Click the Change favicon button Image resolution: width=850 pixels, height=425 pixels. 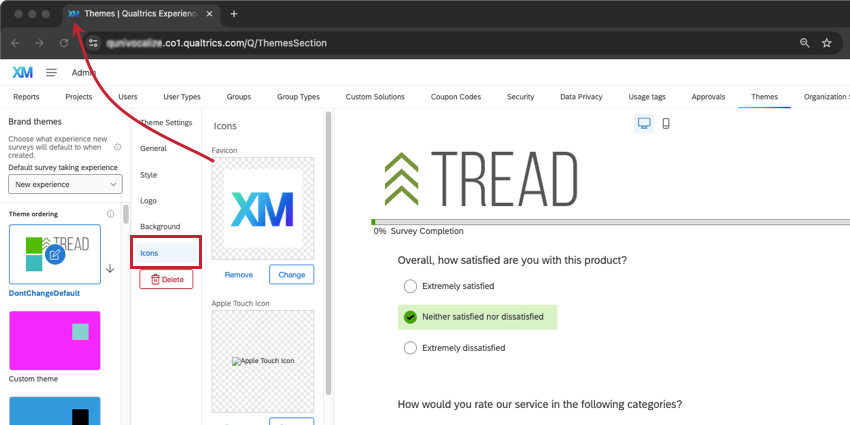pyautogui.click(x=292, y=274)
